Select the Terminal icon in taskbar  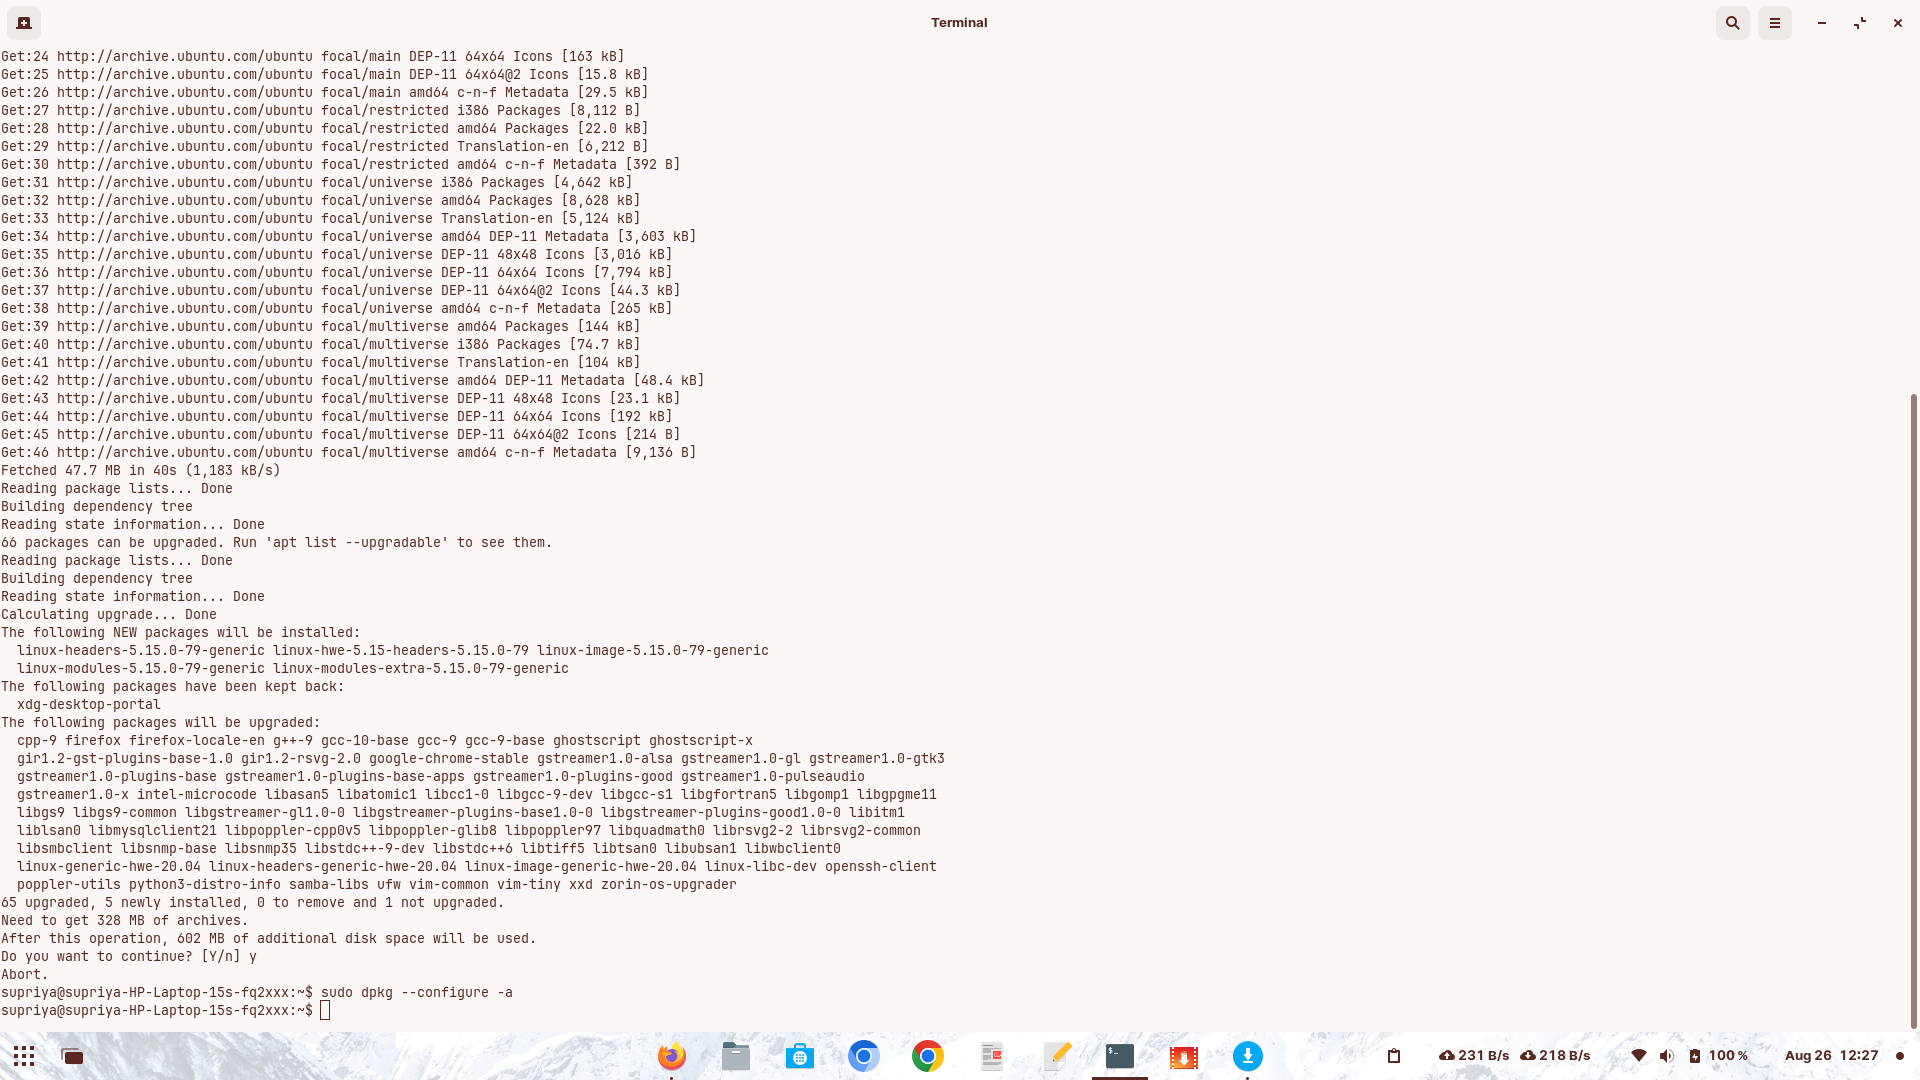point(1120,1056)
